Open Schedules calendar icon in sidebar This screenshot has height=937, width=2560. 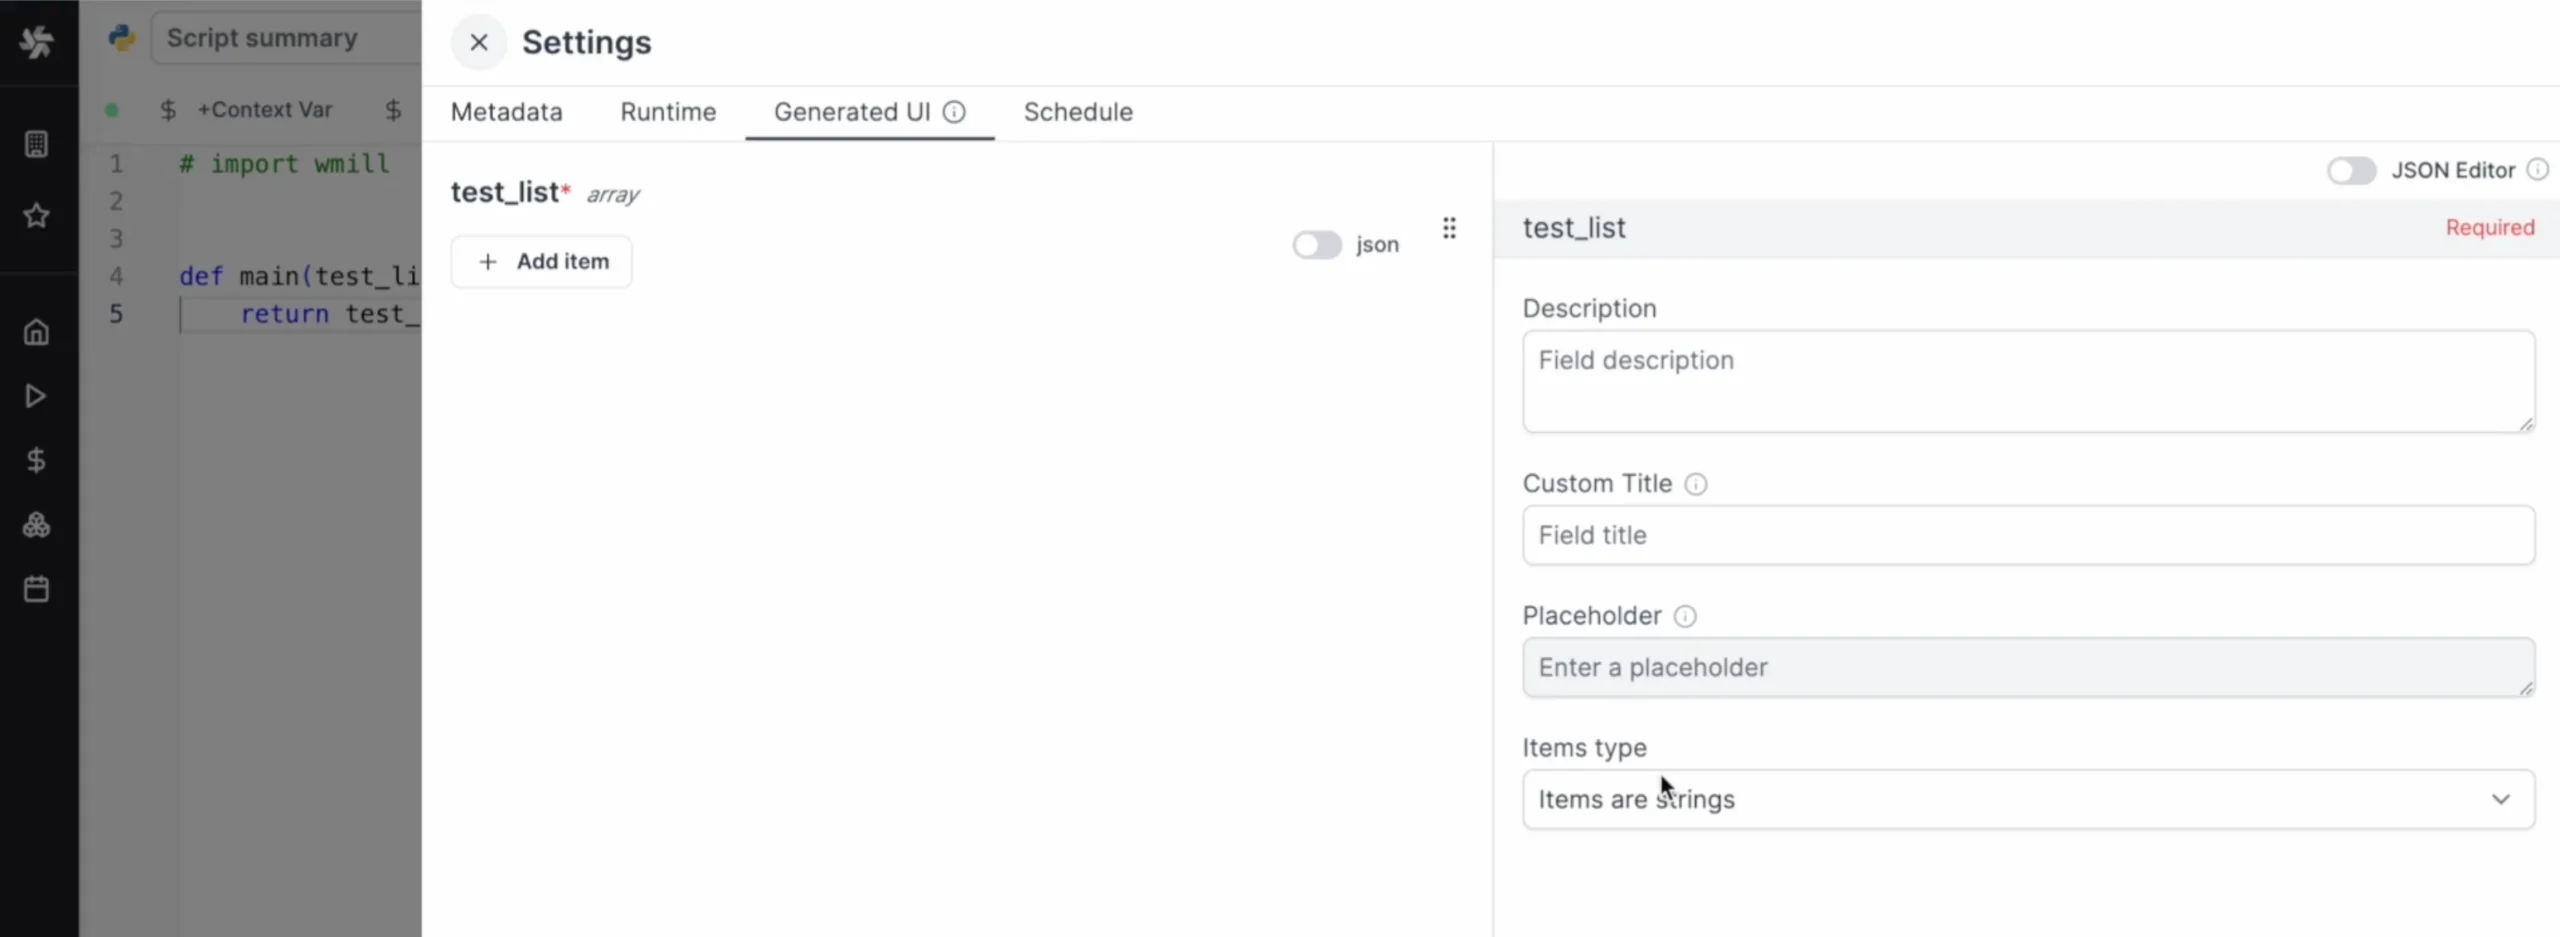36,589
